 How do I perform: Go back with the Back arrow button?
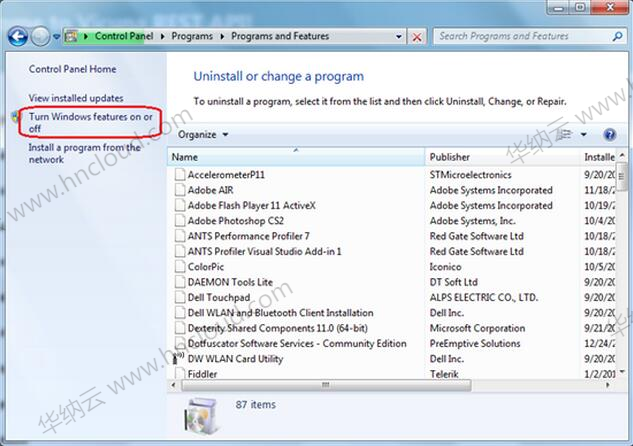[18, 37]
